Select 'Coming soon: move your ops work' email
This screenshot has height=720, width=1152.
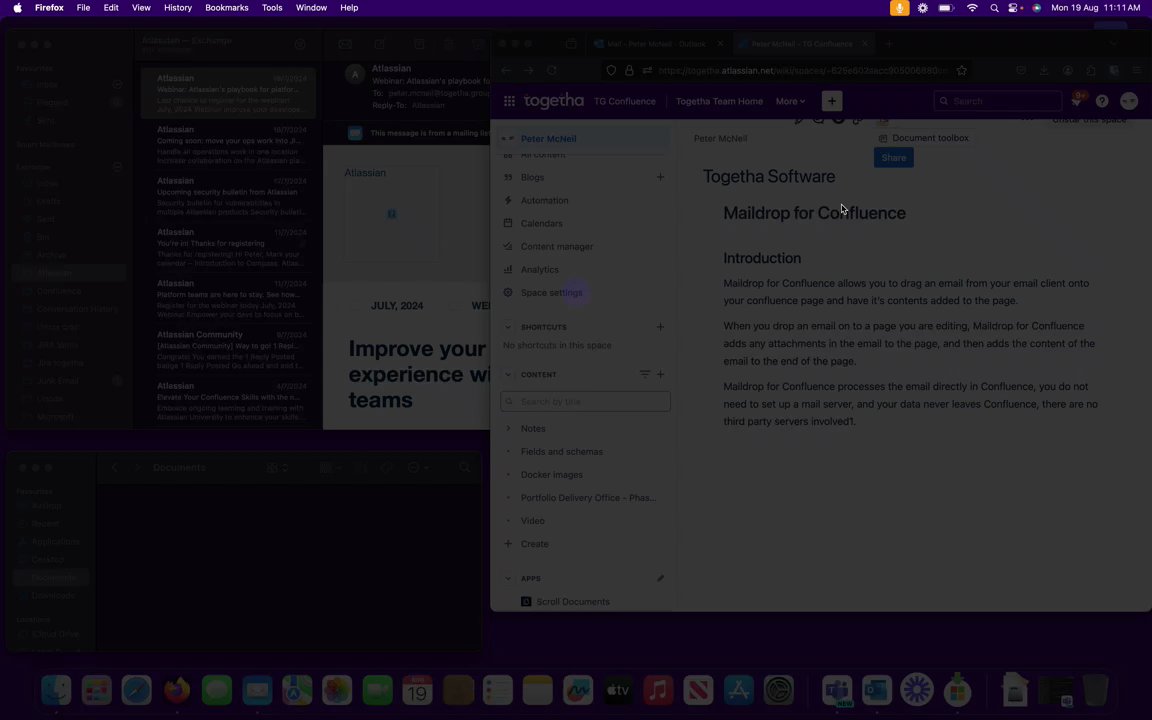pyautogui.click(x=228, y=145)
